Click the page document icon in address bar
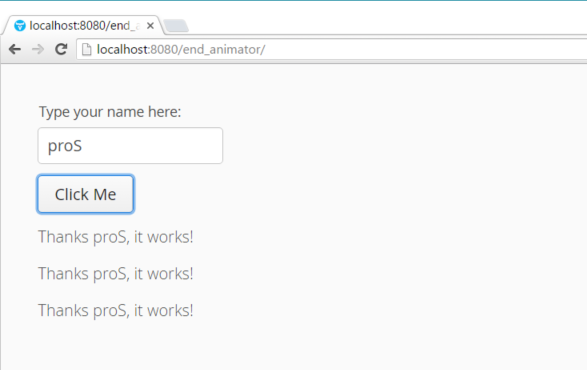Screen dimensions: 587x370 (86, 49)
